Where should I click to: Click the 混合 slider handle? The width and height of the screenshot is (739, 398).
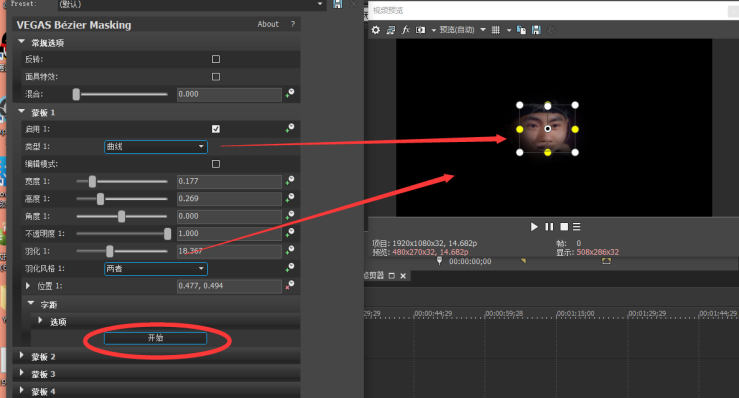[x=76, y=94]
